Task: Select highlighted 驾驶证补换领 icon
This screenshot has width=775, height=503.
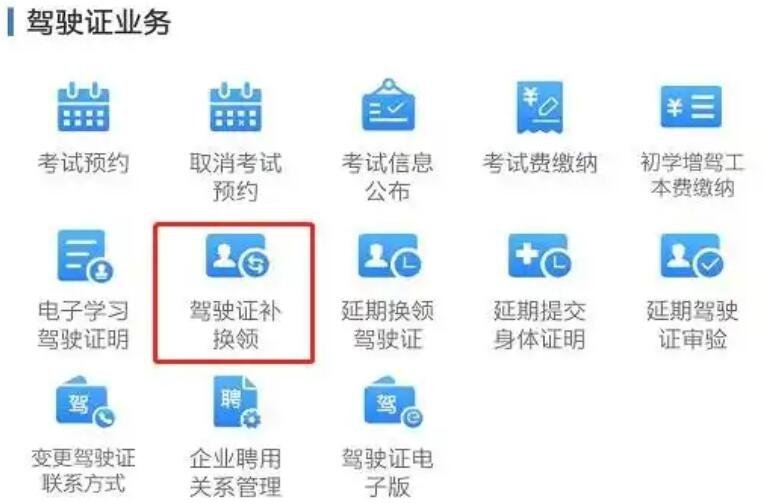Action: [x=238, y=256]
